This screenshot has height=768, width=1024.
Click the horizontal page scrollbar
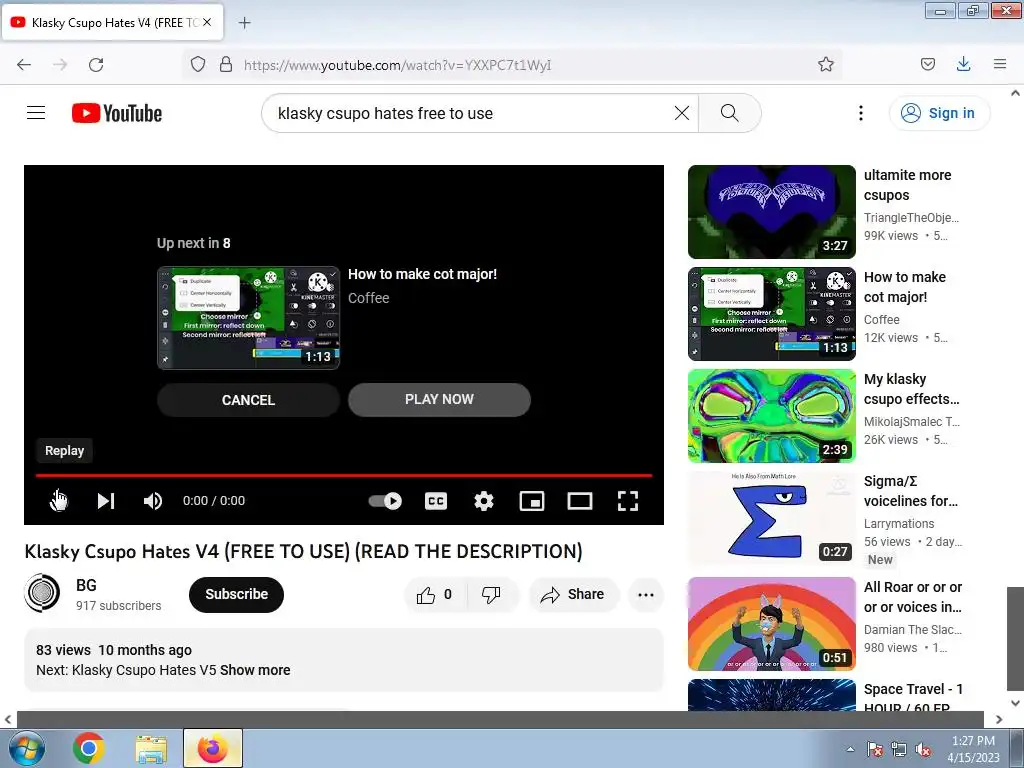click(500, 720)
